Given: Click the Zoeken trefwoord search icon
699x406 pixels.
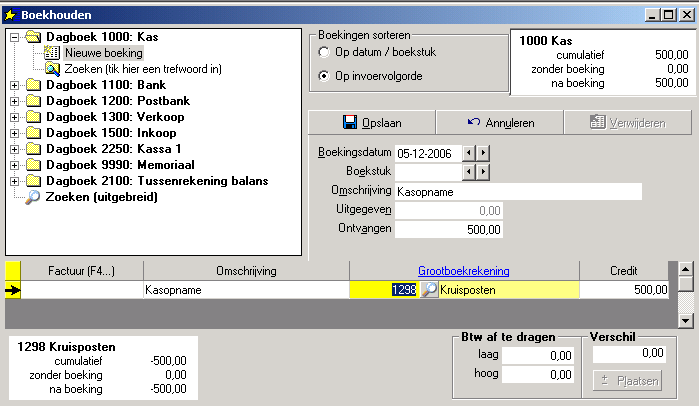Looking at the screenshot, I should 53,69.
